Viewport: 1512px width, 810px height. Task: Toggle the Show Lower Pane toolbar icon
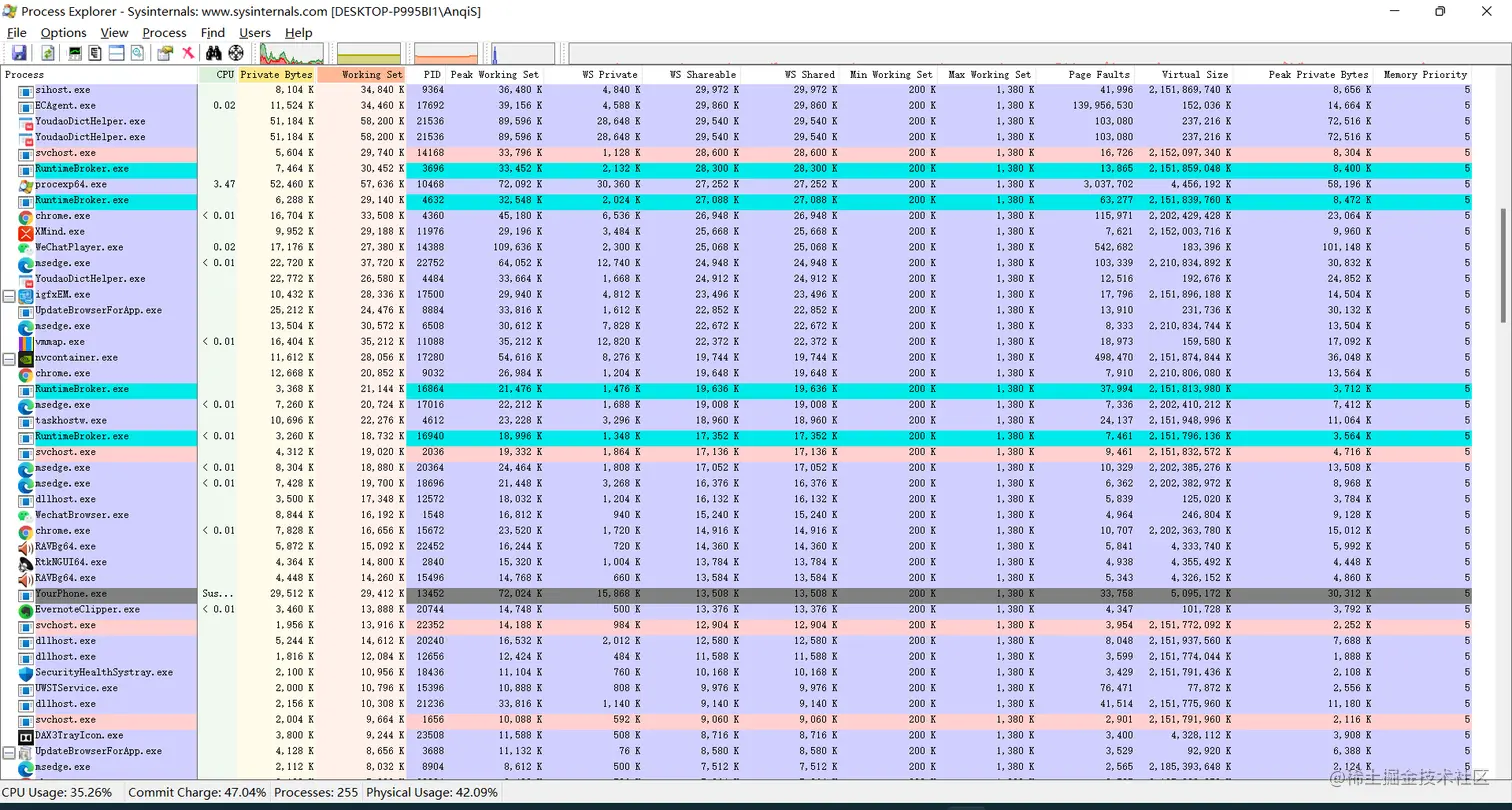[116, 53]
